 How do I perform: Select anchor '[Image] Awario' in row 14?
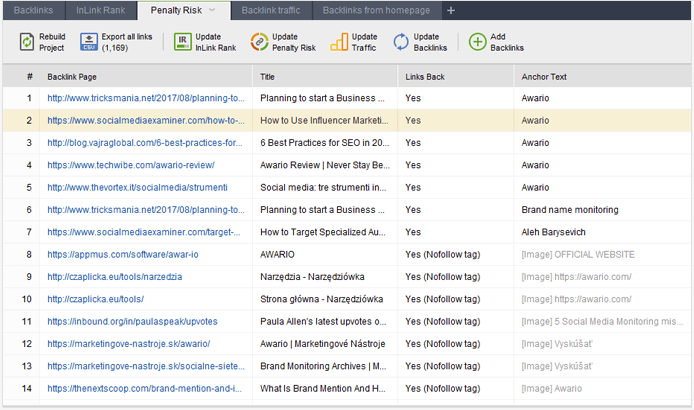(x=551, y=388)
